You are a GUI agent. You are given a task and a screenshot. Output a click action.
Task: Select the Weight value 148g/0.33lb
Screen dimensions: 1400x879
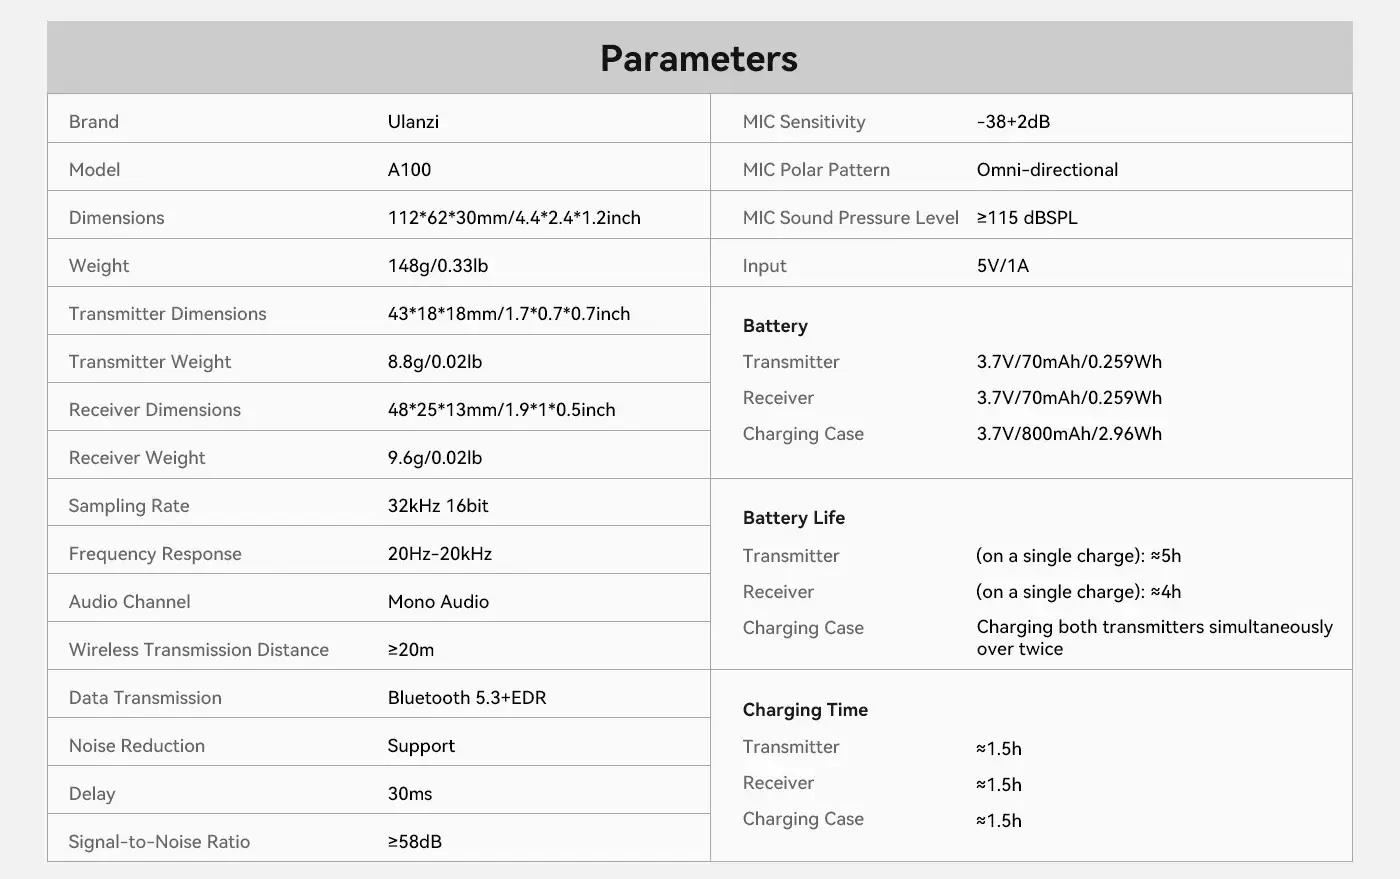click(437, 266)
